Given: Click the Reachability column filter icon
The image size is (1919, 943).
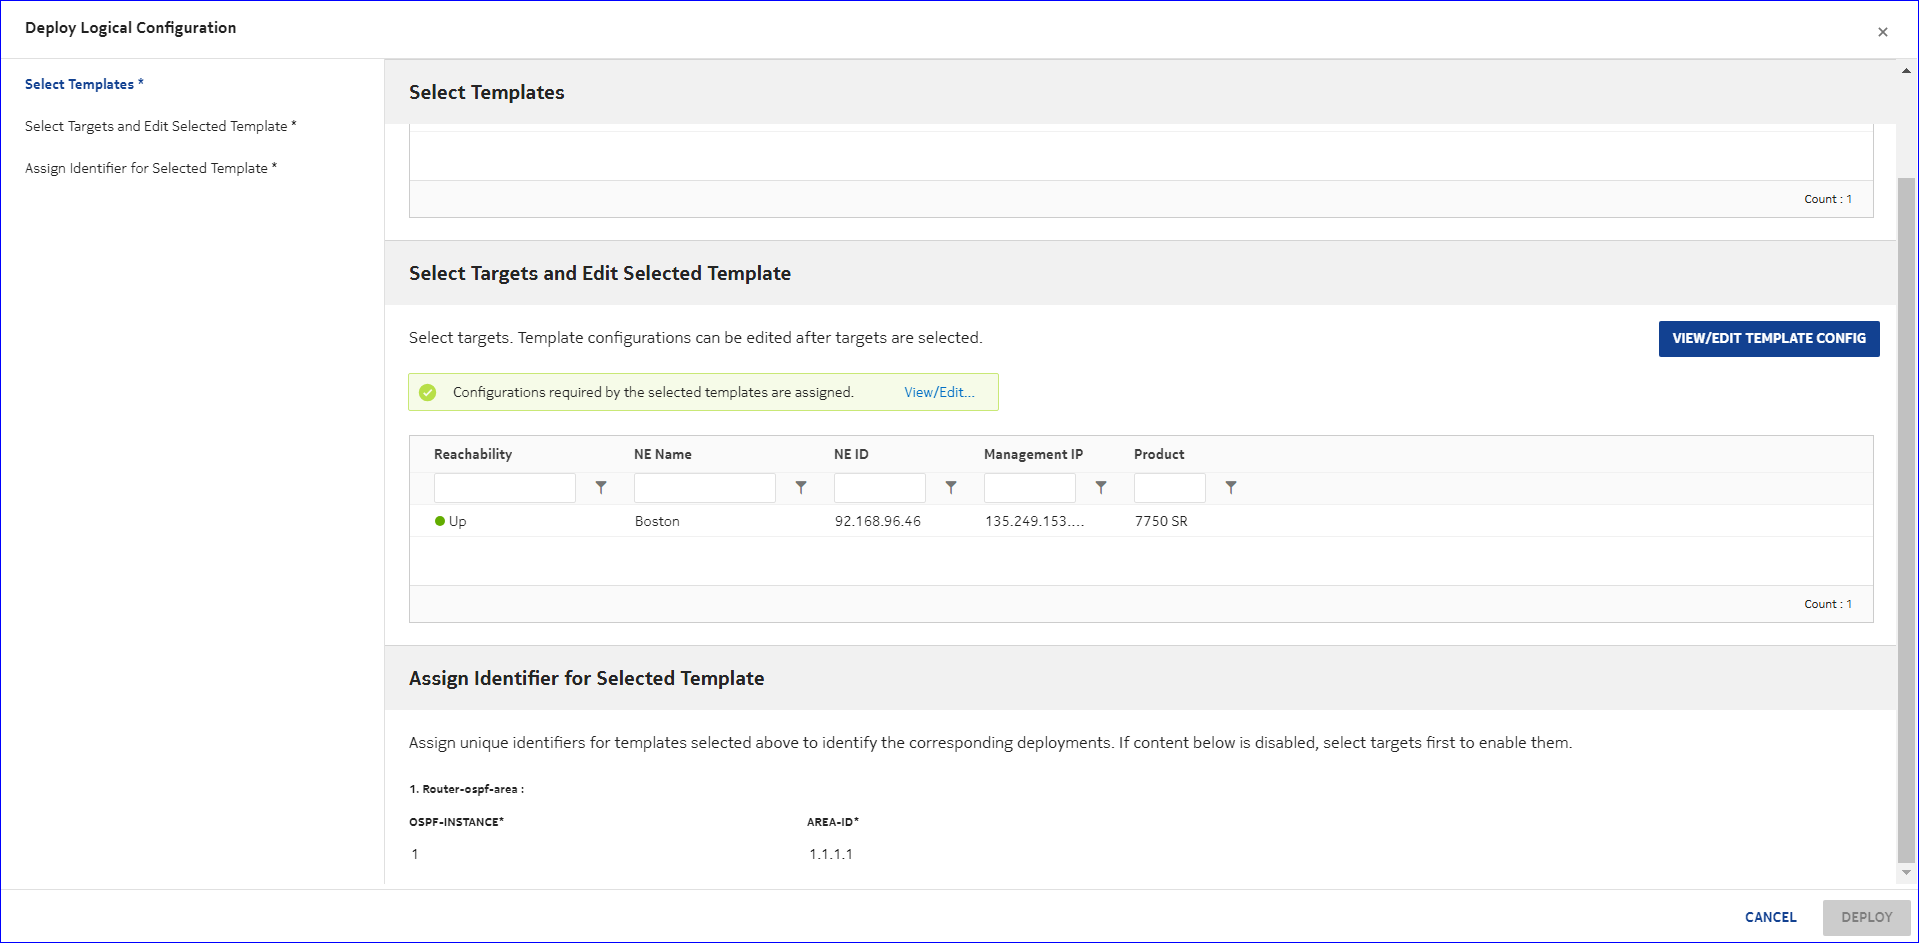Looking at the screenshot, I should point(601,488).
